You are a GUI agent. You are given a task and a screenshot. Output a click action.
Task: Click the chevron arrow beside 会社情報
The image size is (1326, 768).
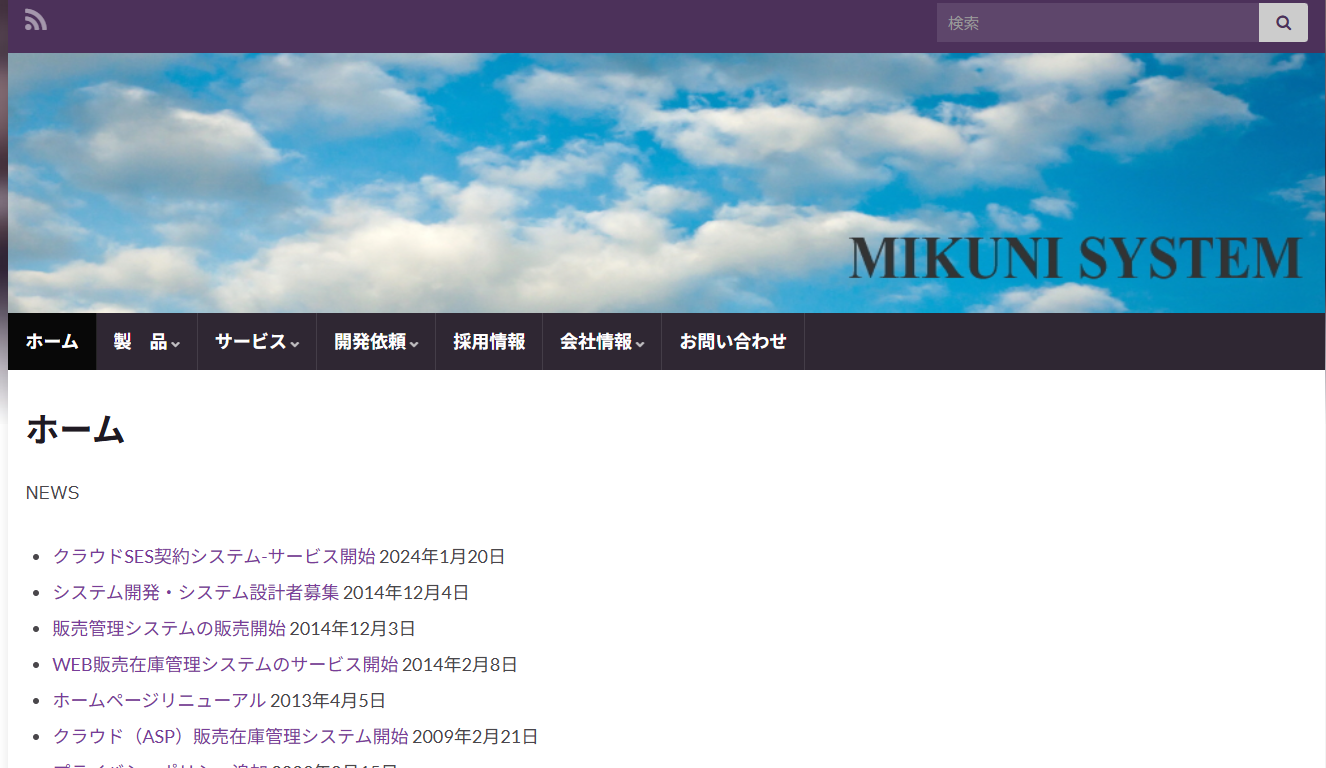(x=640, y=345)
